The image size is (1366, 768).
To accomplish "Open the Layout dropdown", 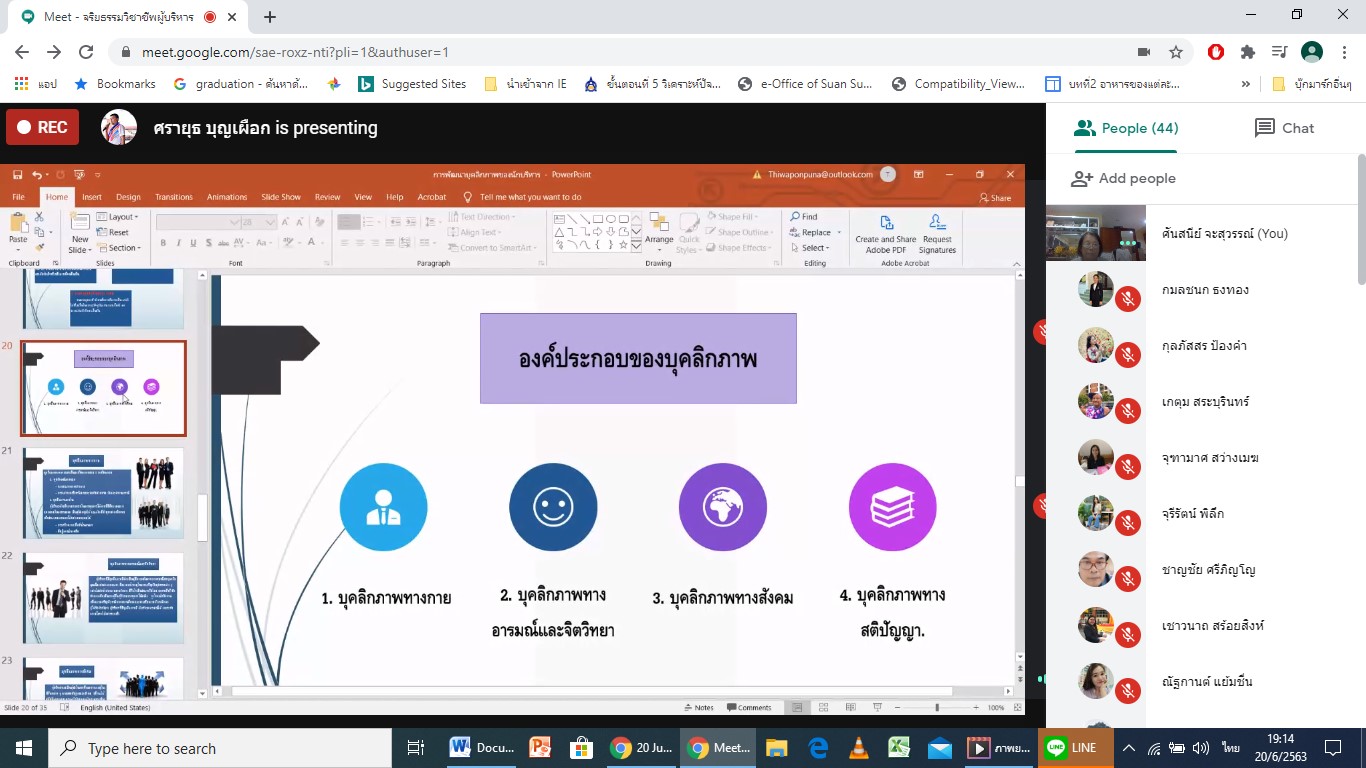I will 119,217.
